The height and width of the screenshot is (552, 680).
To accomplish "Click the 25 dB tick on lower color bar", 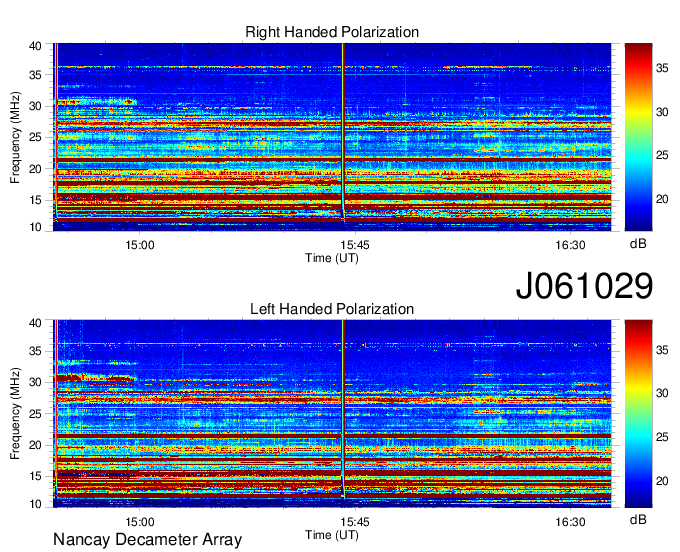I will (662, 437).
